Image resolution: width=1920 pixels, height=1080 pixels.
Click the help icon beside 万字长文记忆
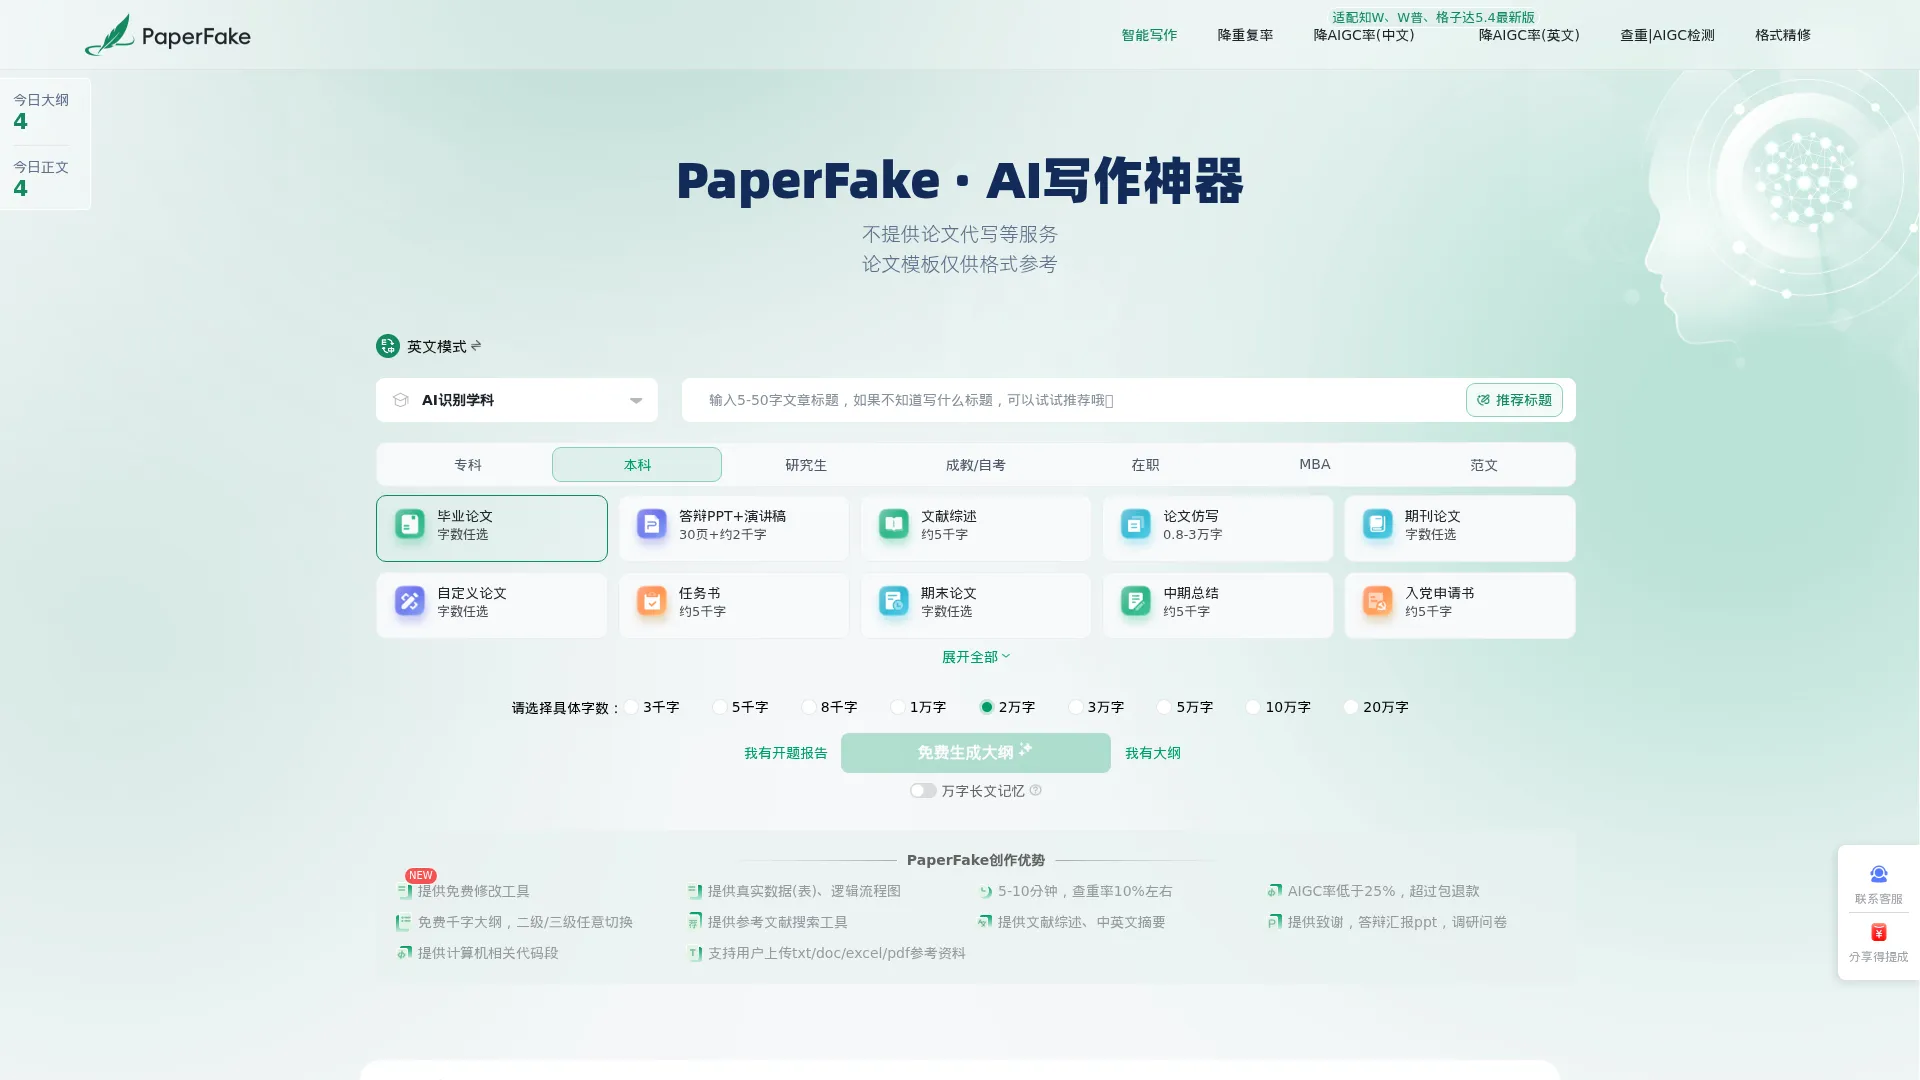pos(1036,790)
